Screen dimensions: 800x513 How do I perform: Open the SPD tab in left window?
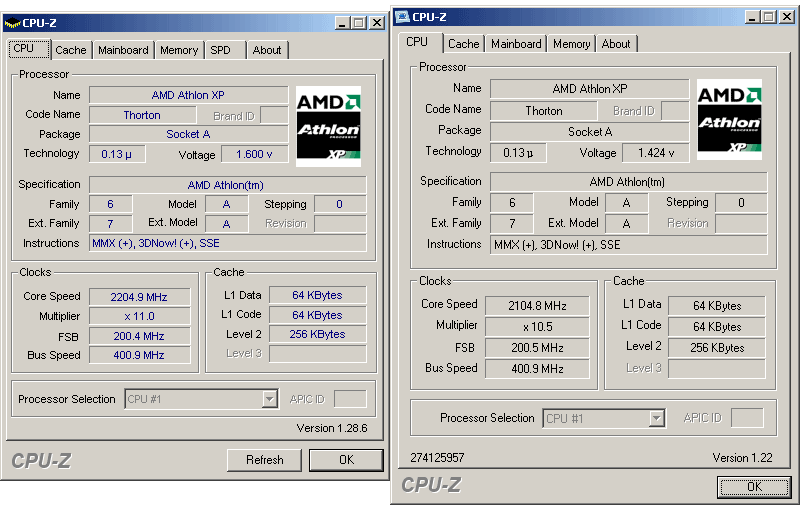[x=221, y=50]
